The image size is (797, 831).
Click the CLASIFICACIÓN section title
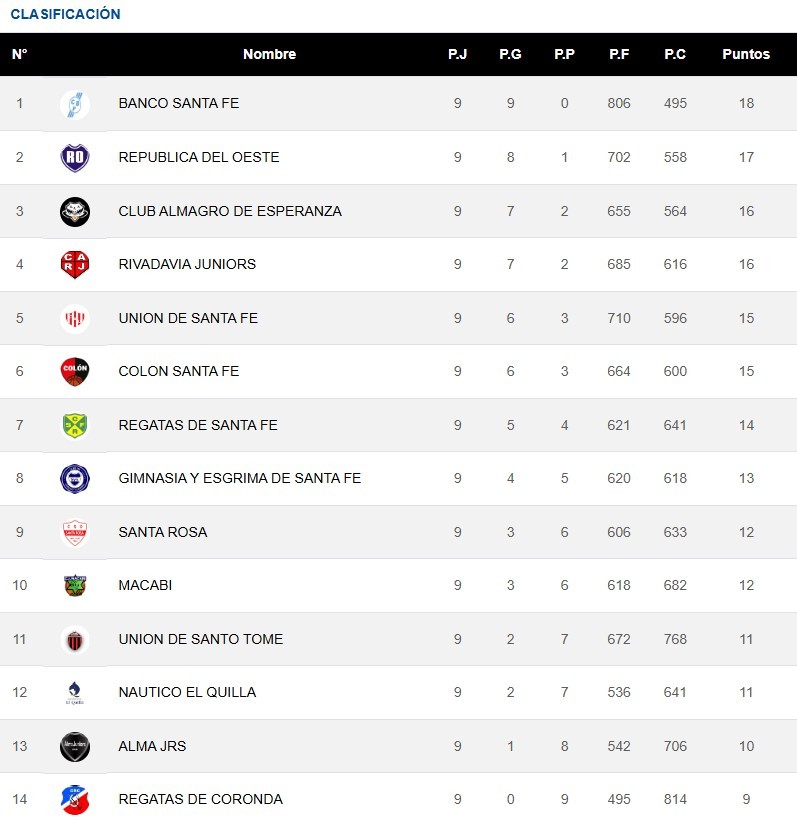(x=66, y=14)
